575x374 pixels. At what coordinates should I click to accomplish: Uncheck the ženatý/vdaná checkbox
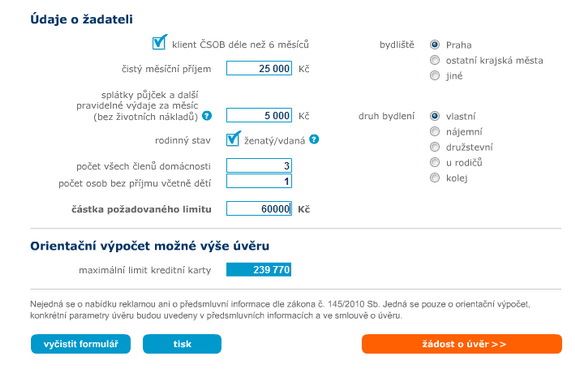tap(233, 139)
